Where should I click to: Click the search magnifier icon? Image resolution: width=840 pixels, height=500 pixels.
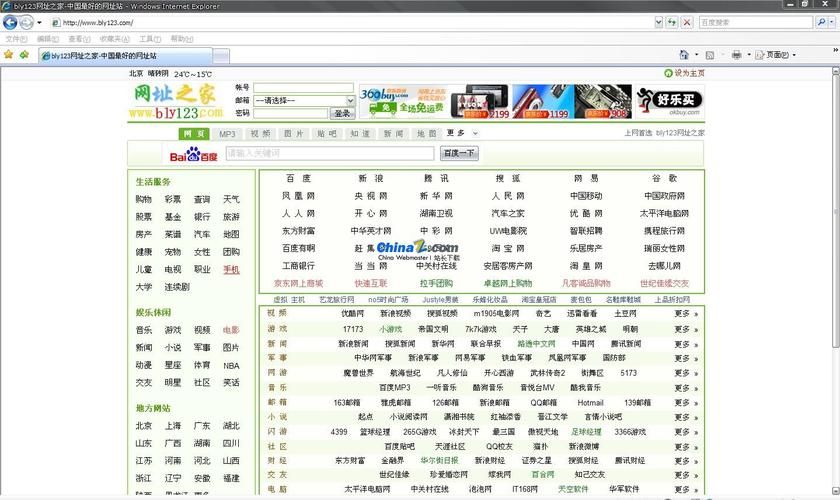coord(821,23)
